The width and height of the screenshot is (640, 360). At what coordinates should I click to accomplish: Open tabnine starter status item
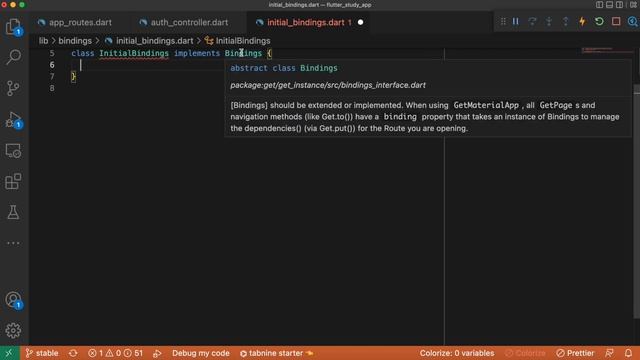pyautogui.click(x=276, y=353)
